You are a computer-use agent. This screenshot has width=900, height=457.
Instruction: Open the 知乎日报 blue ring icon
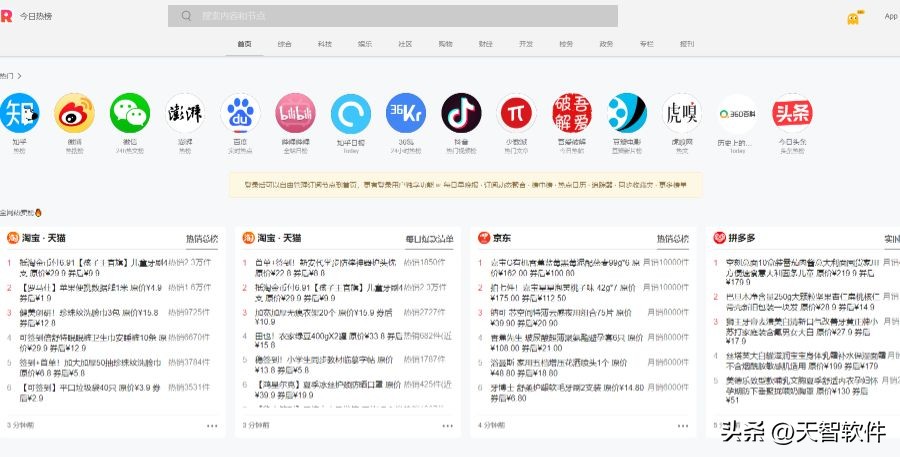click(x=351, y=113)
